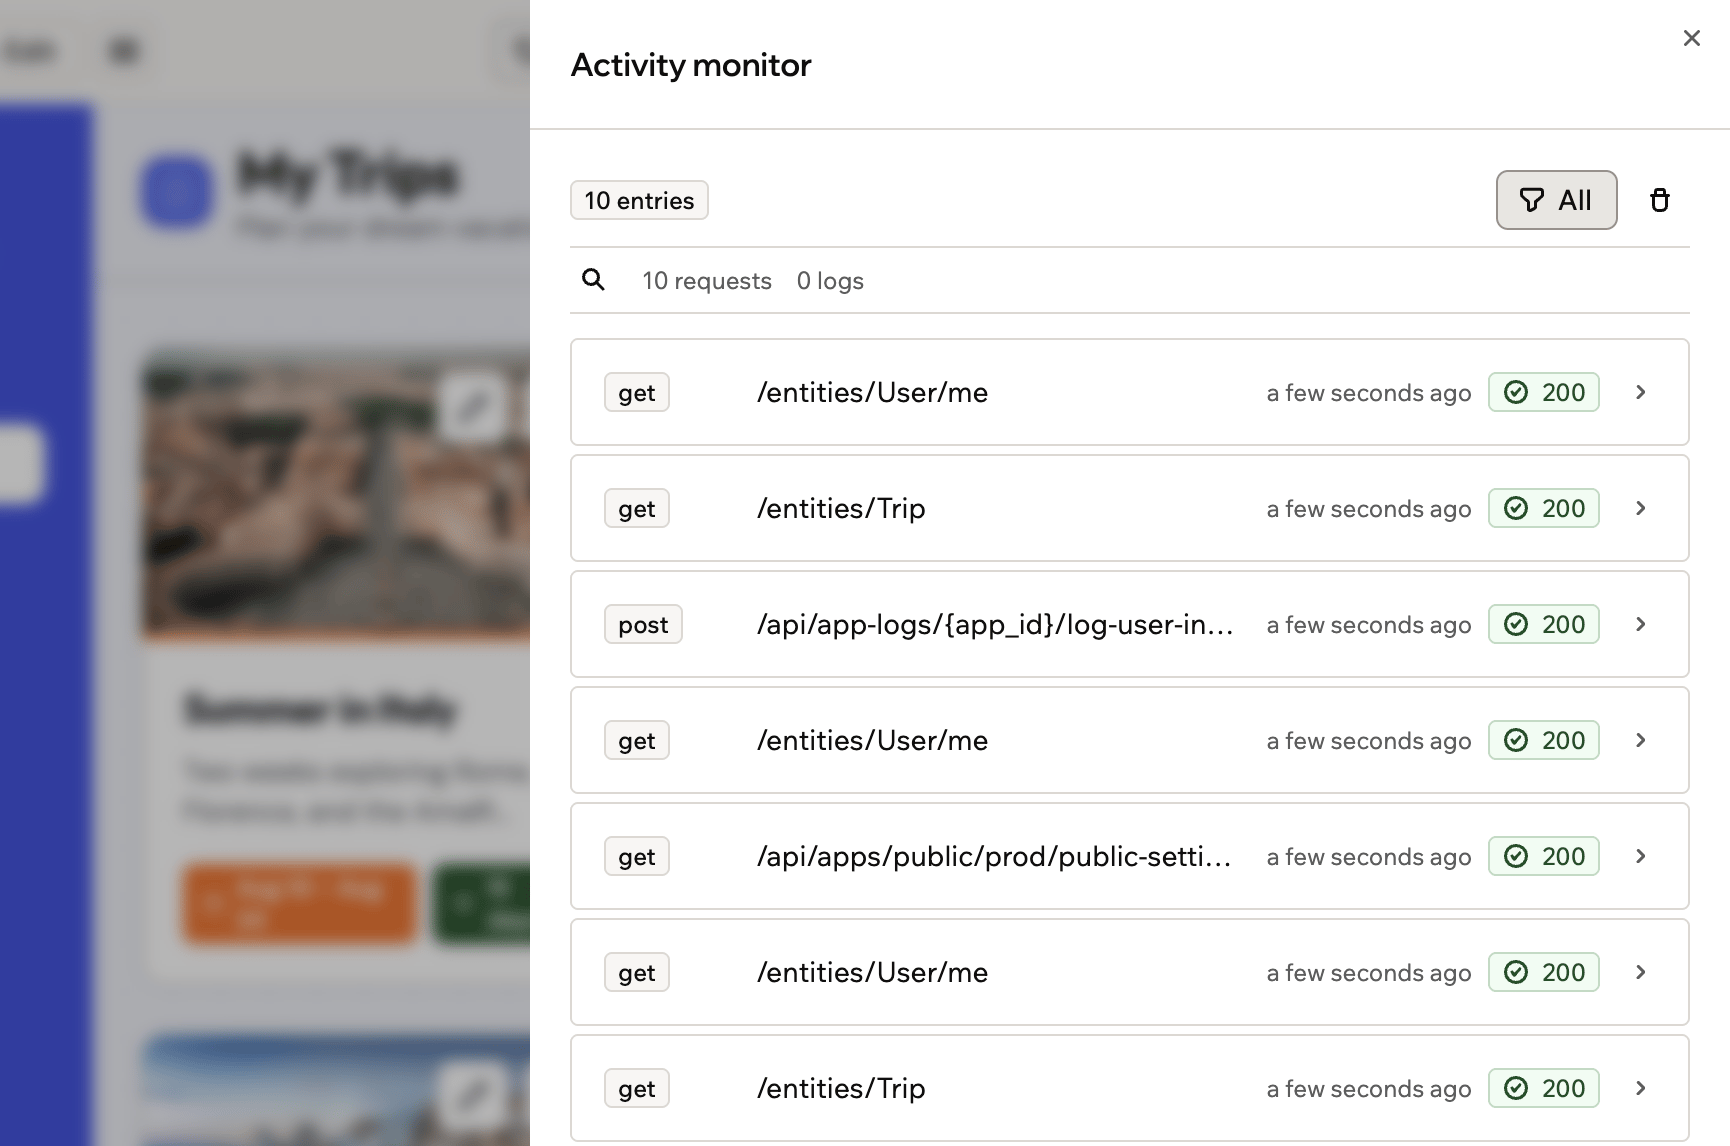Click the edit pencil on Italy trip card
Image resolution: width=1730 pixels, height=1146 pixels.
coord(472,406)
